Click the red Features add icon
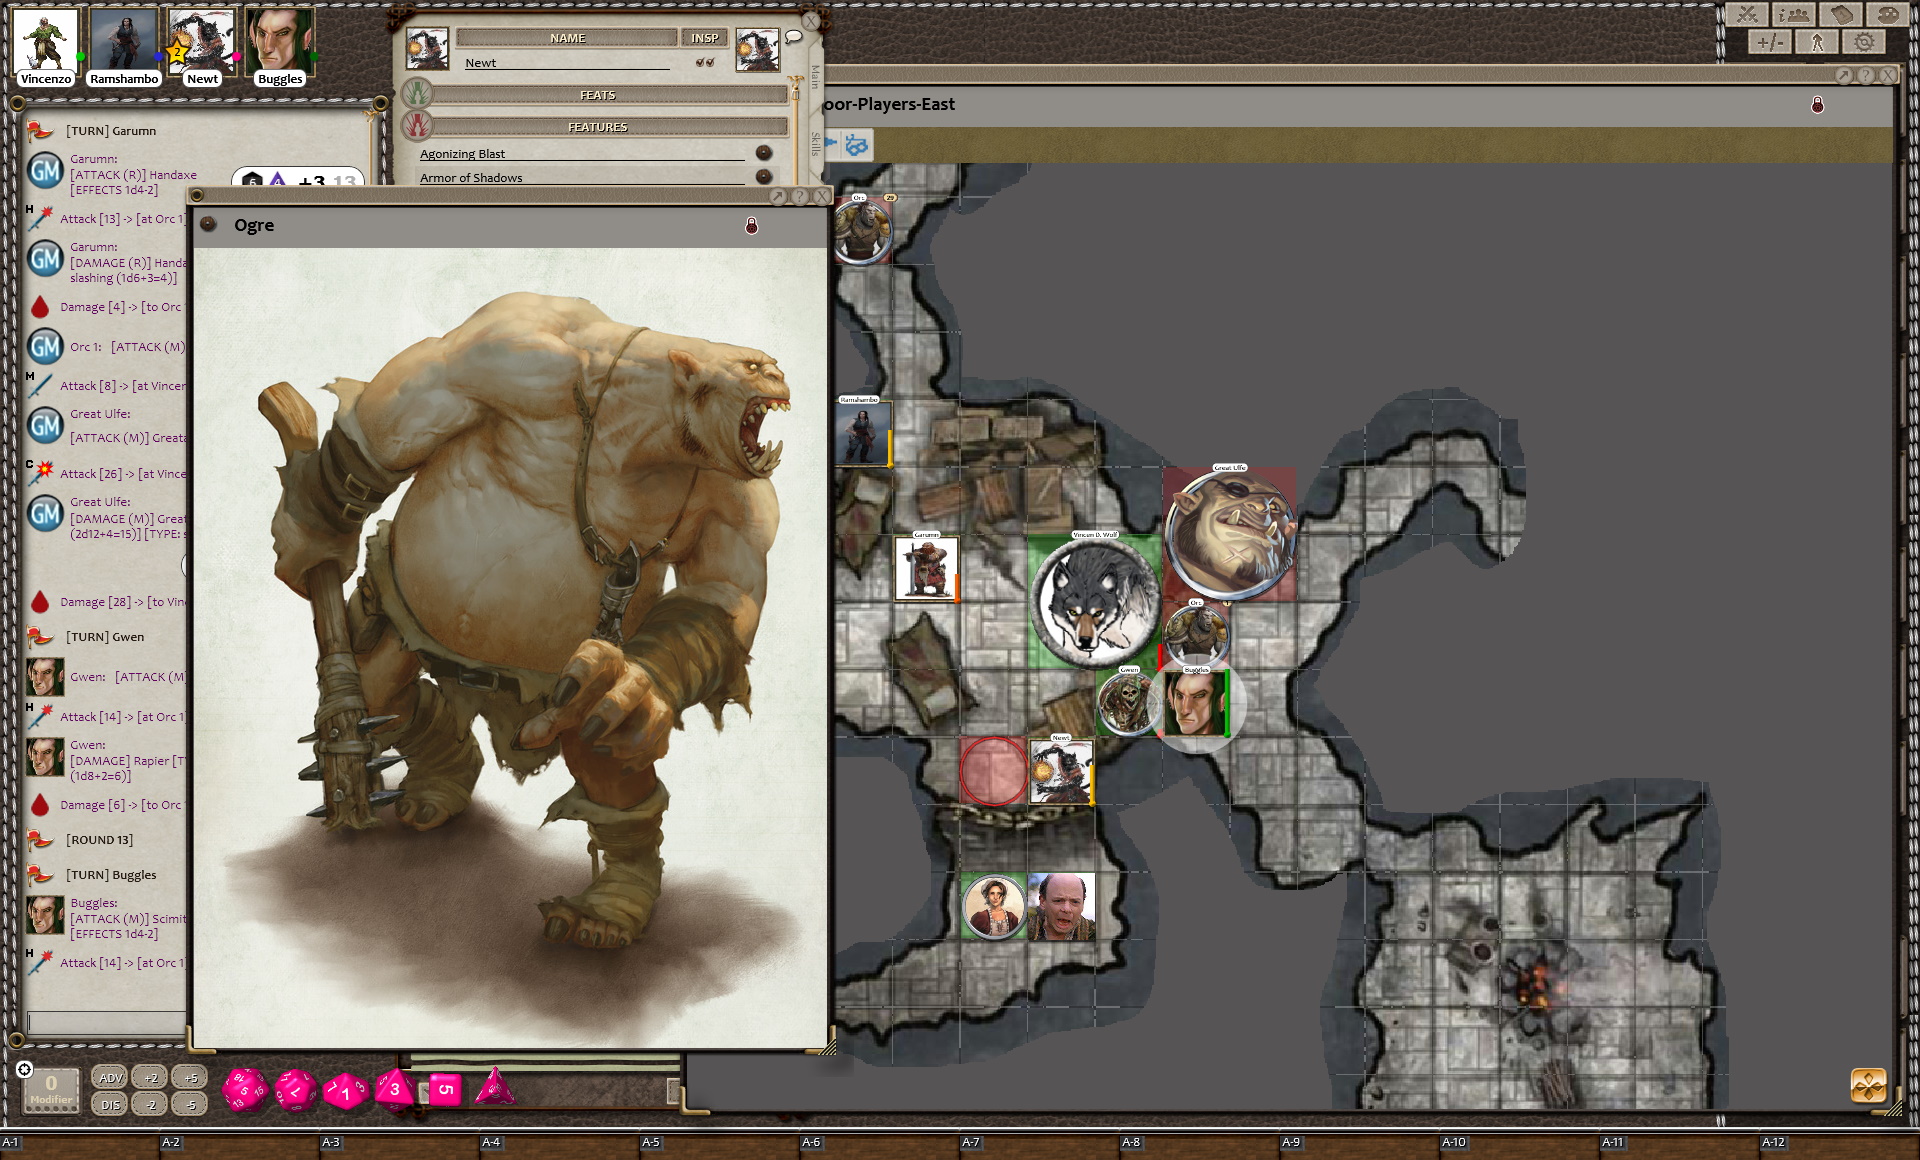 (417, 126)
